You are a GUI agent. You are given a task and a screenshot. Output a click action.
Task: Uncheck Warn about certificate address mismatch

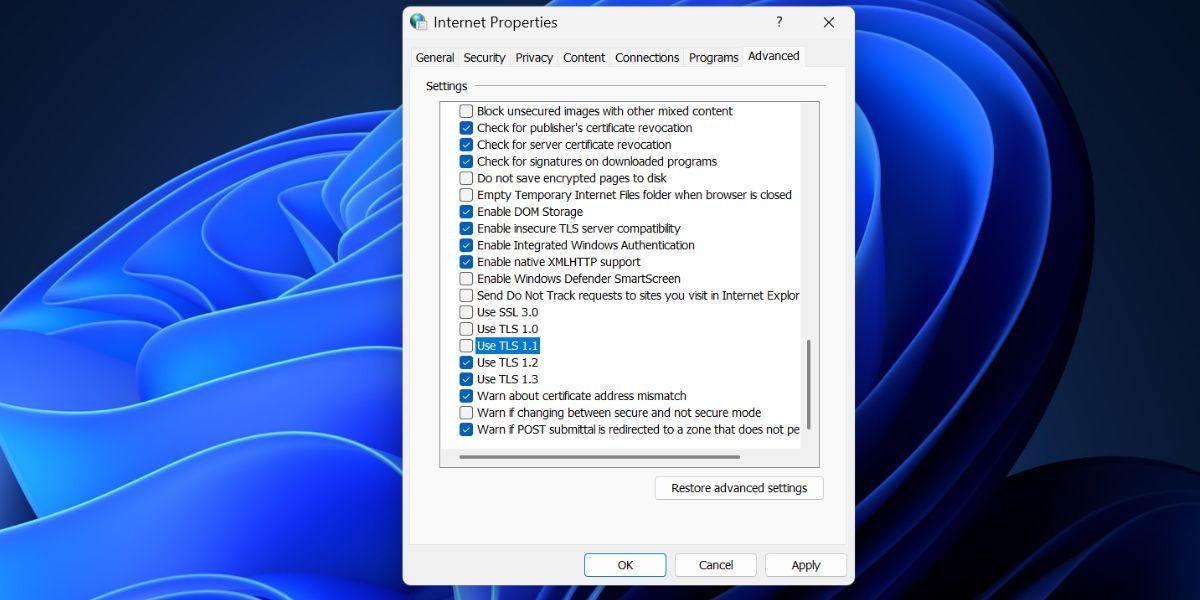click(466, 395)
